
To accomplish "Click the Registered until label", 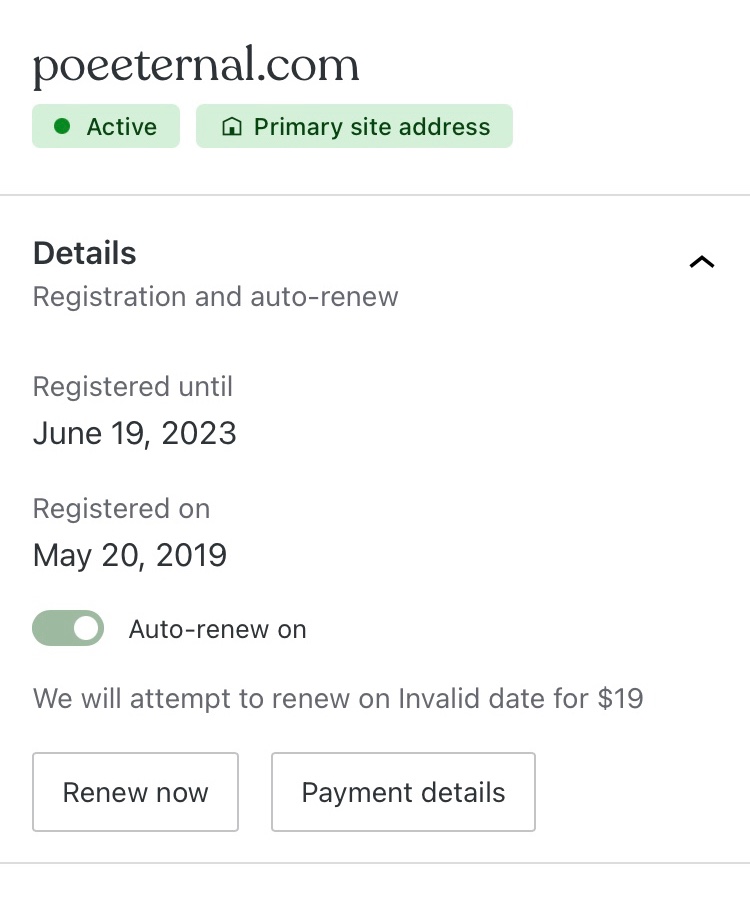I will pyautogui.click(x=133, y=386).
